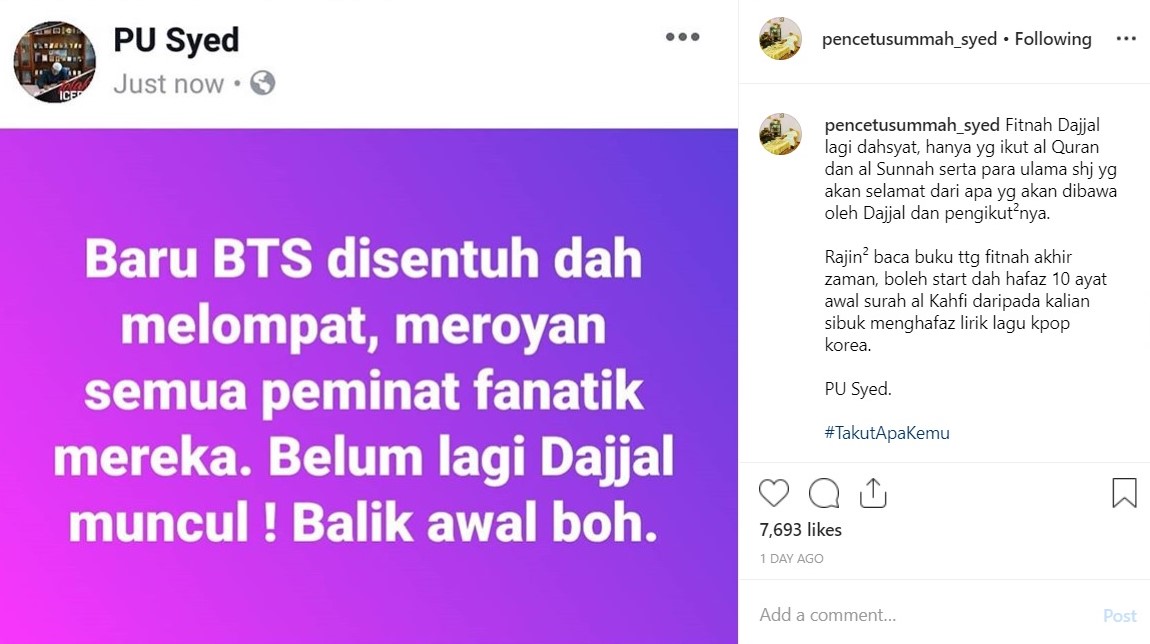Like the post with the heart icon

point(774,493)
